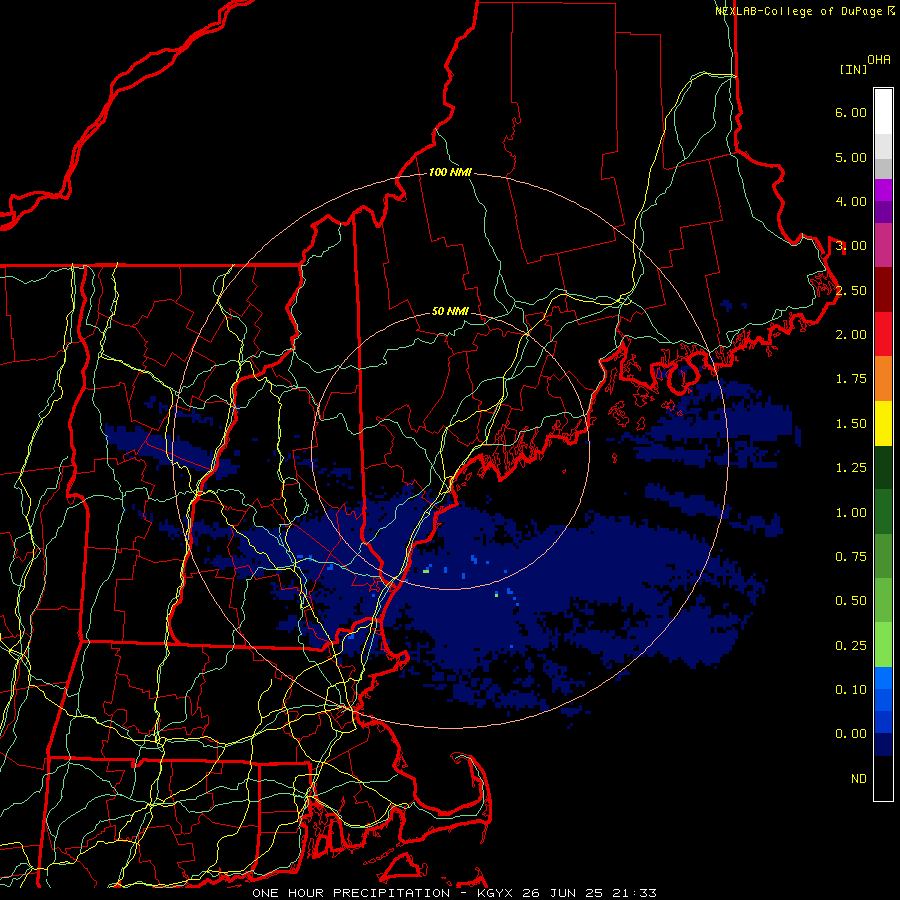Pick the white swatch atop the legend
The width and height of the screenshot is (900, 900).
click(883, 112)
